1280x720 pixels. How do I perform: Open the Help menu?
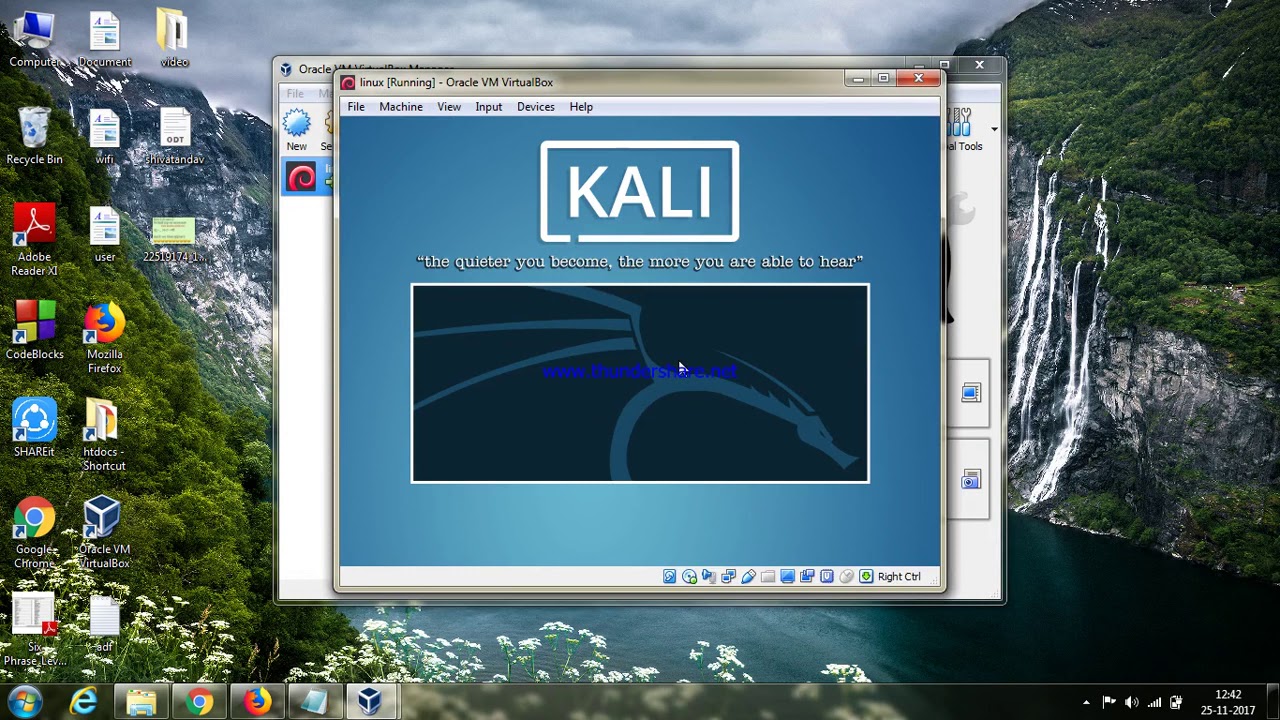(x=581, y=107)
